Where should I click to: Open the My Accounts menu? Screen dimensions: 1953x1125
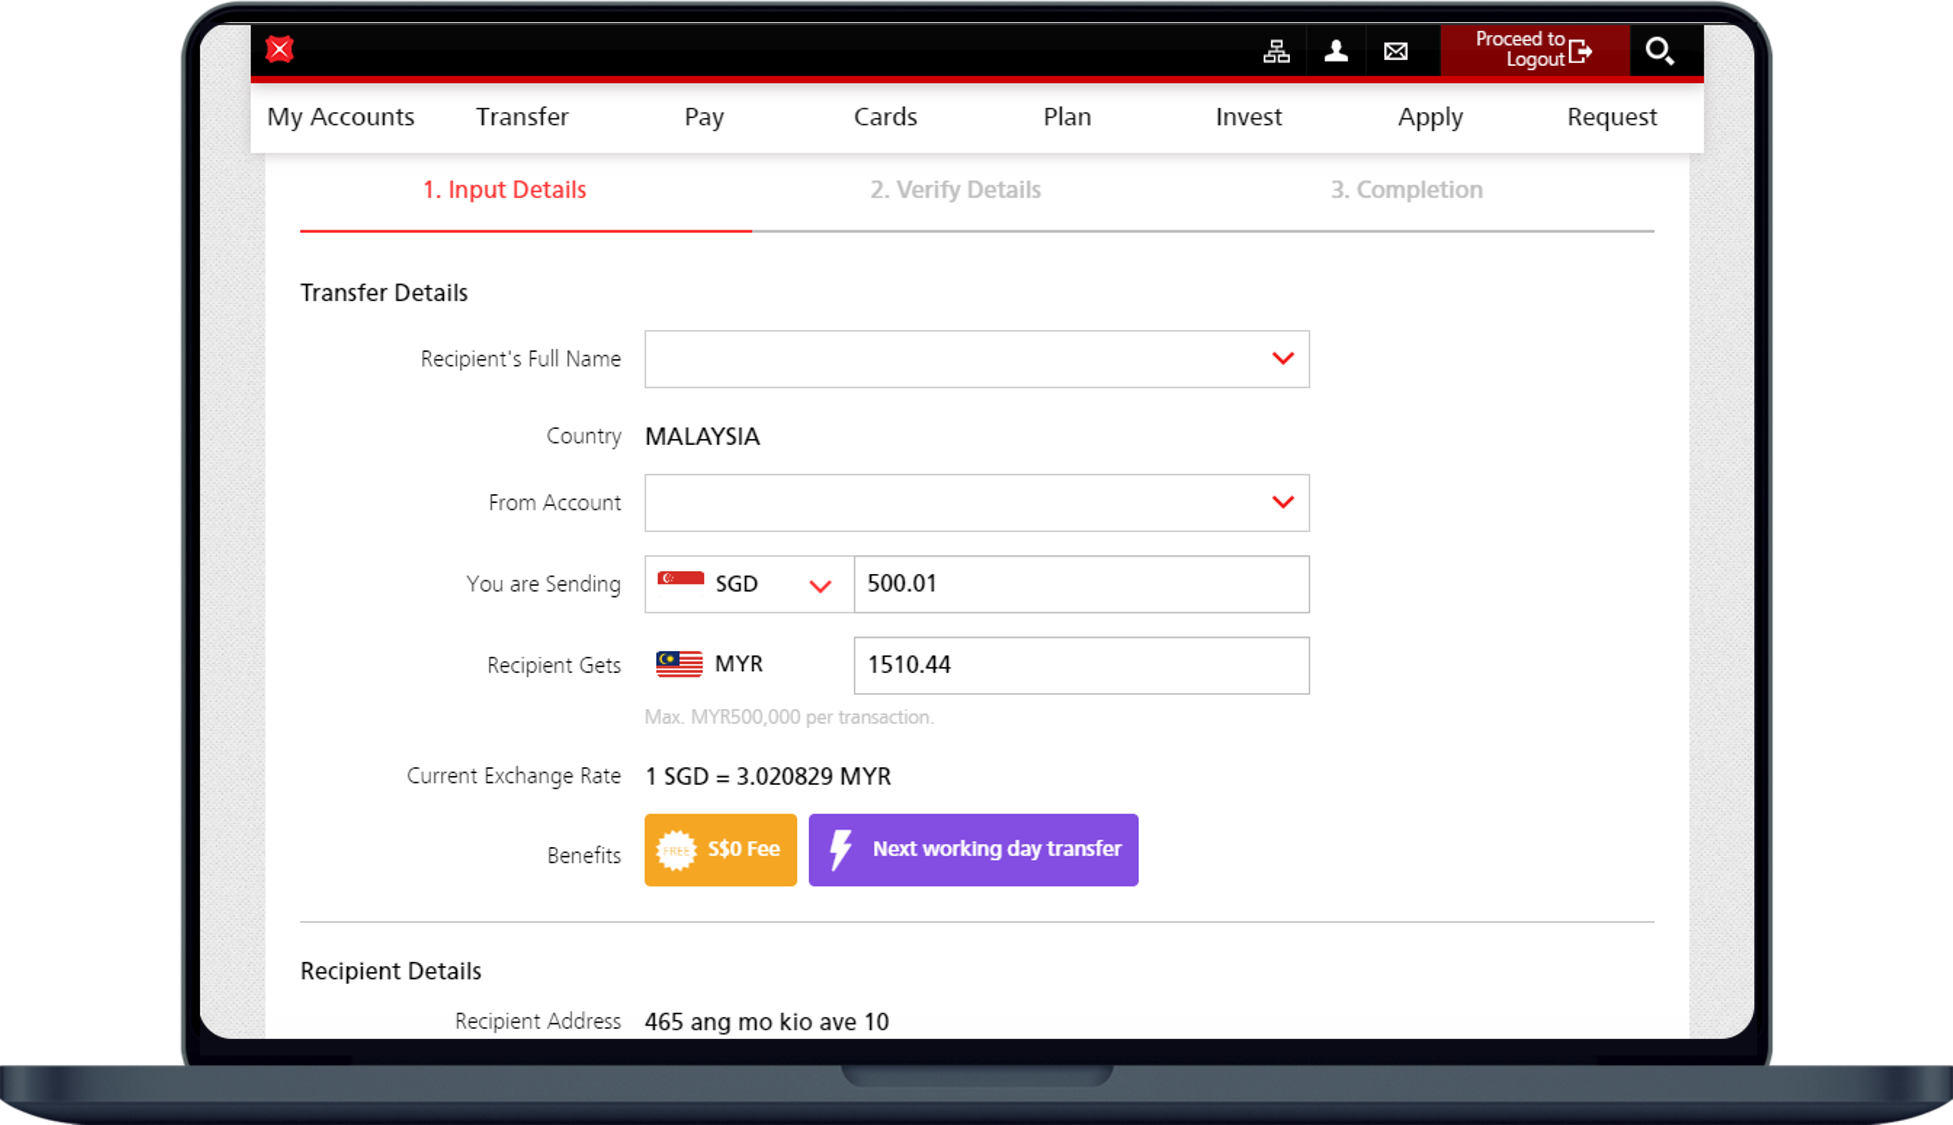pyautogui.click(x=341, y=117)
